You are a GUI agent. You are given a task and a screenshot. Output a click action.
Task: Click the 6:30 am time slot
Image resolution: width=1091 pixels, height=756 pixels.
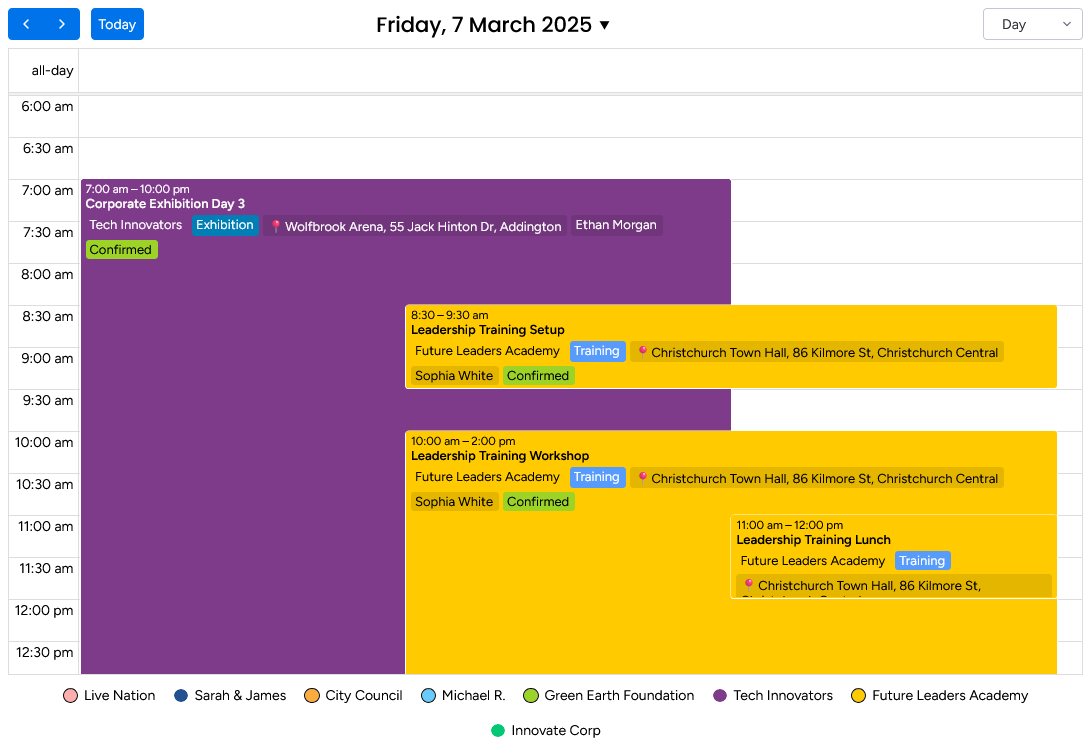[580, 159]
